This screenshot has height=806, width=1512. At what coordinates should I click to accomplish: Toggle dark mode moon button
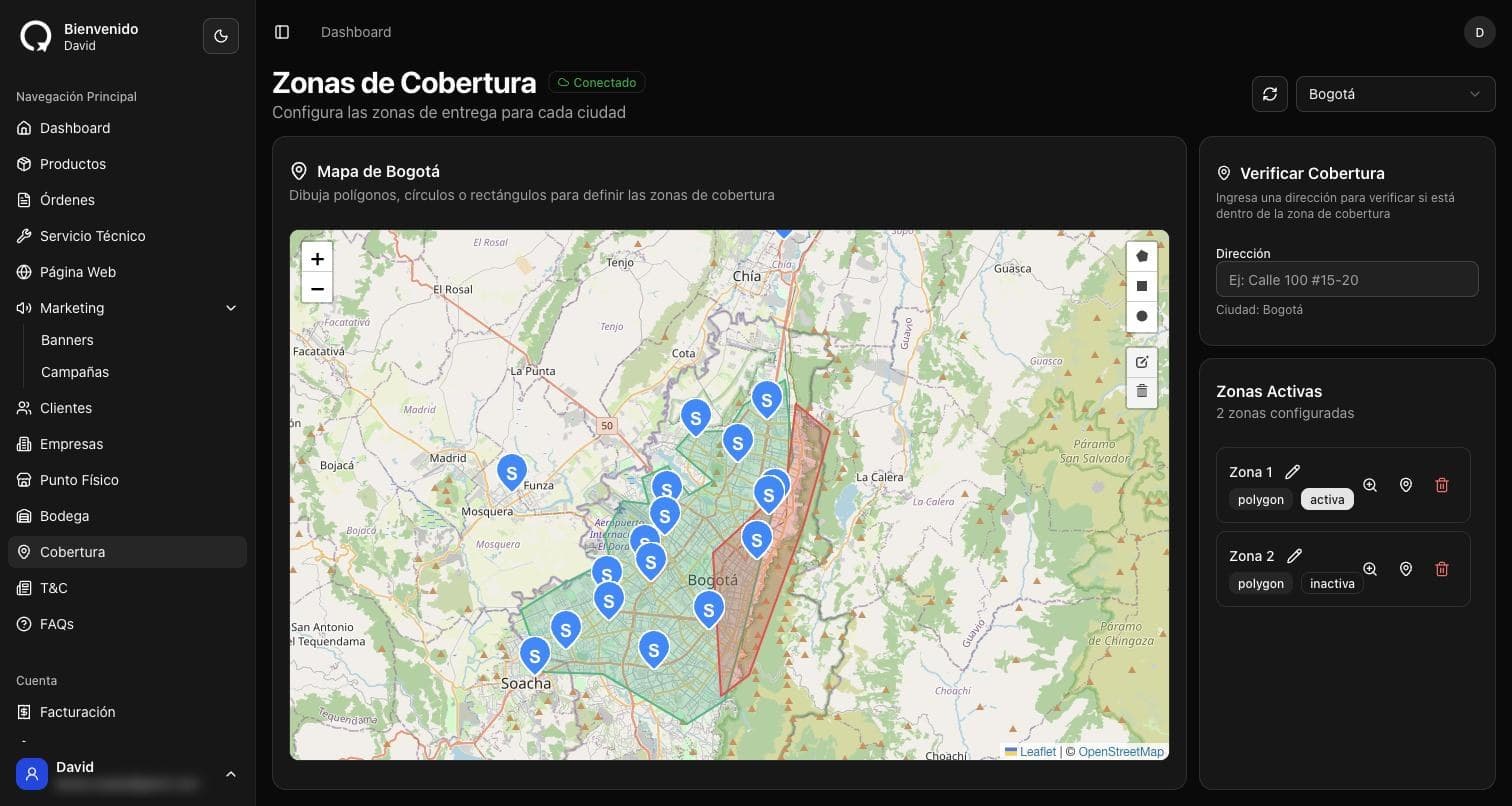[x=221, y=36]
